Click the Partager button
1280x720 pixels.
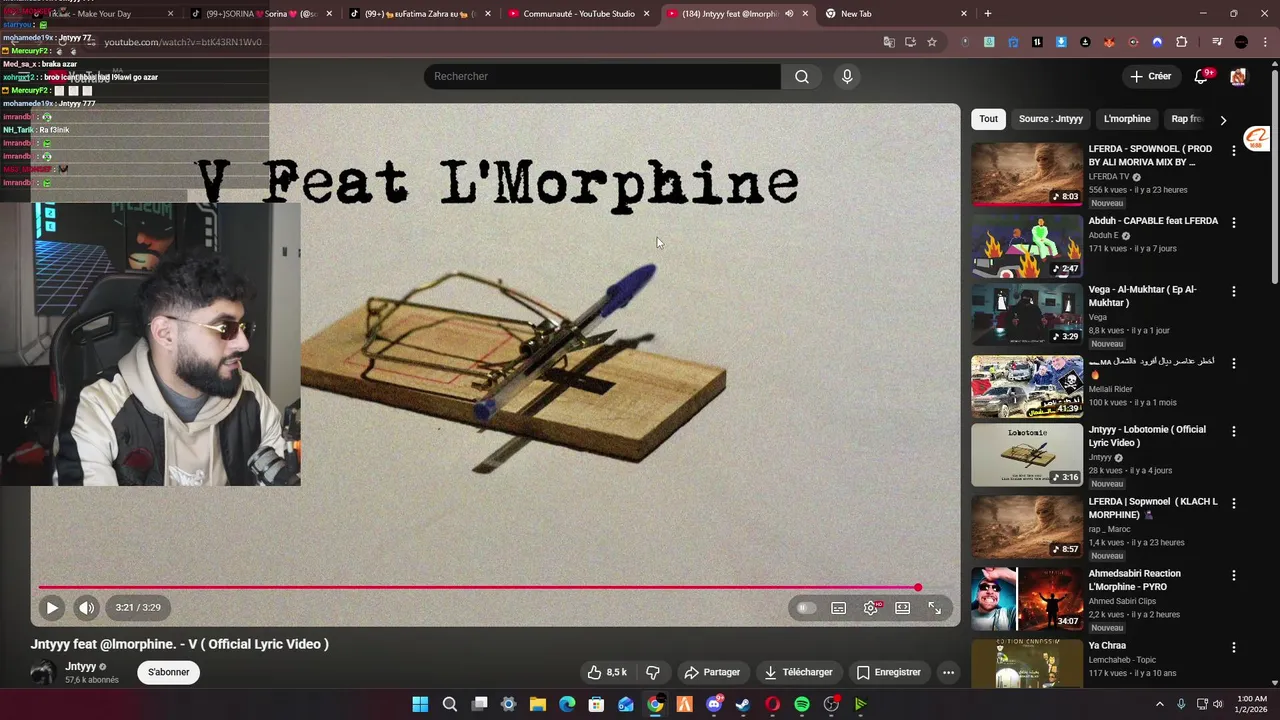tap(712, 672)
